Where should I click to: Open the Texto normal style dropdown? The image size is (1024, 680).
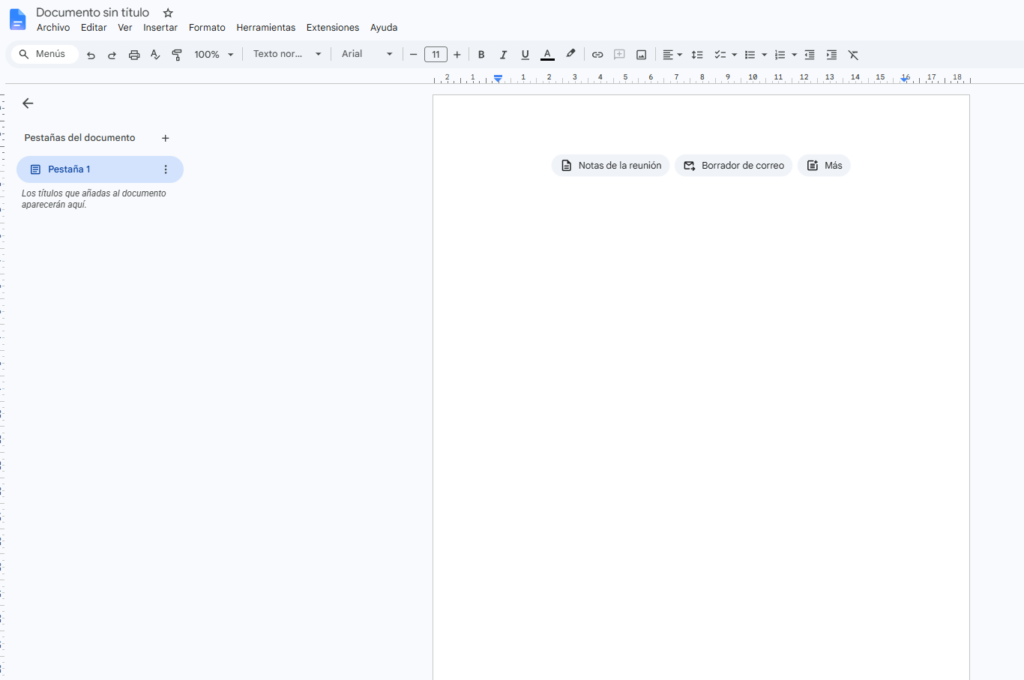click(x=287, y=54)
